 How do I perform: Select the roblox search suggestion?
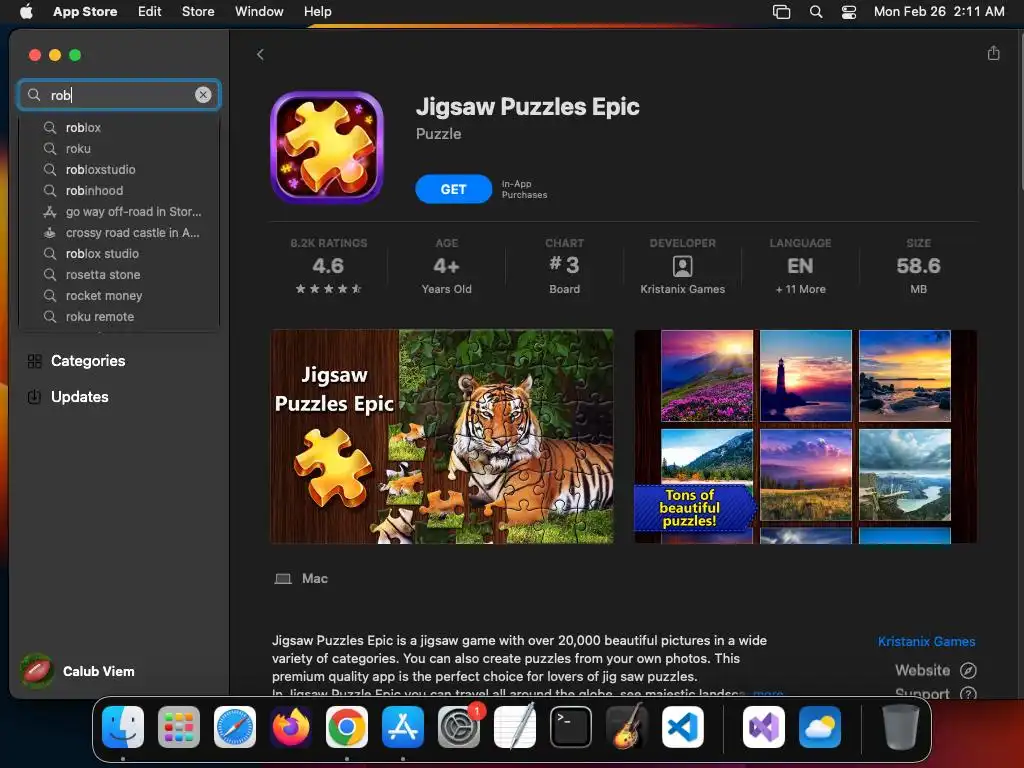point(119,127)
